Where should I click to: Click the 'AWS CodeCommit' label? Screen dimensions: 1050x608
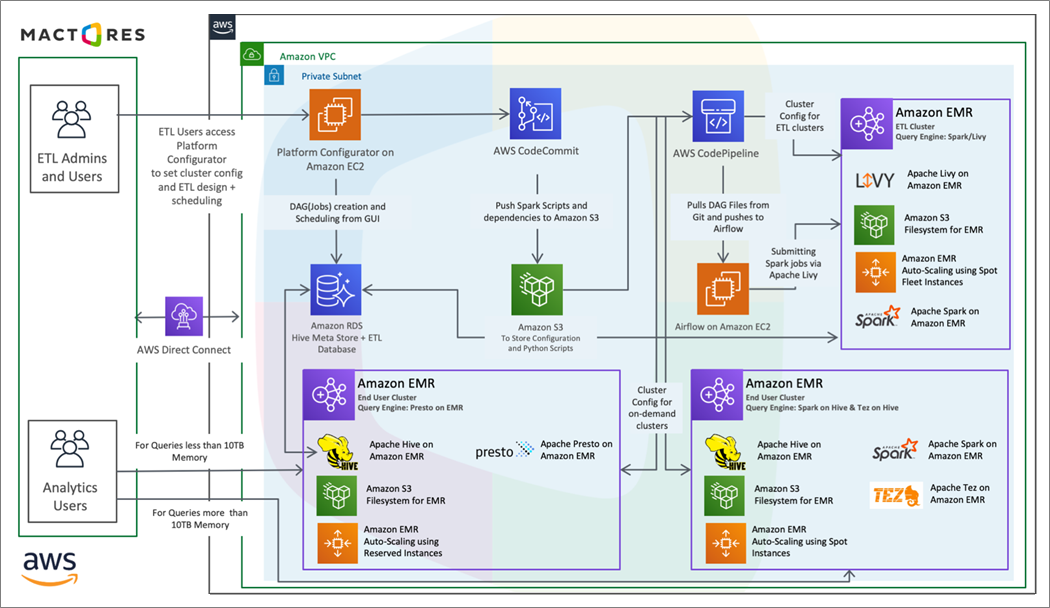[536, 151]
